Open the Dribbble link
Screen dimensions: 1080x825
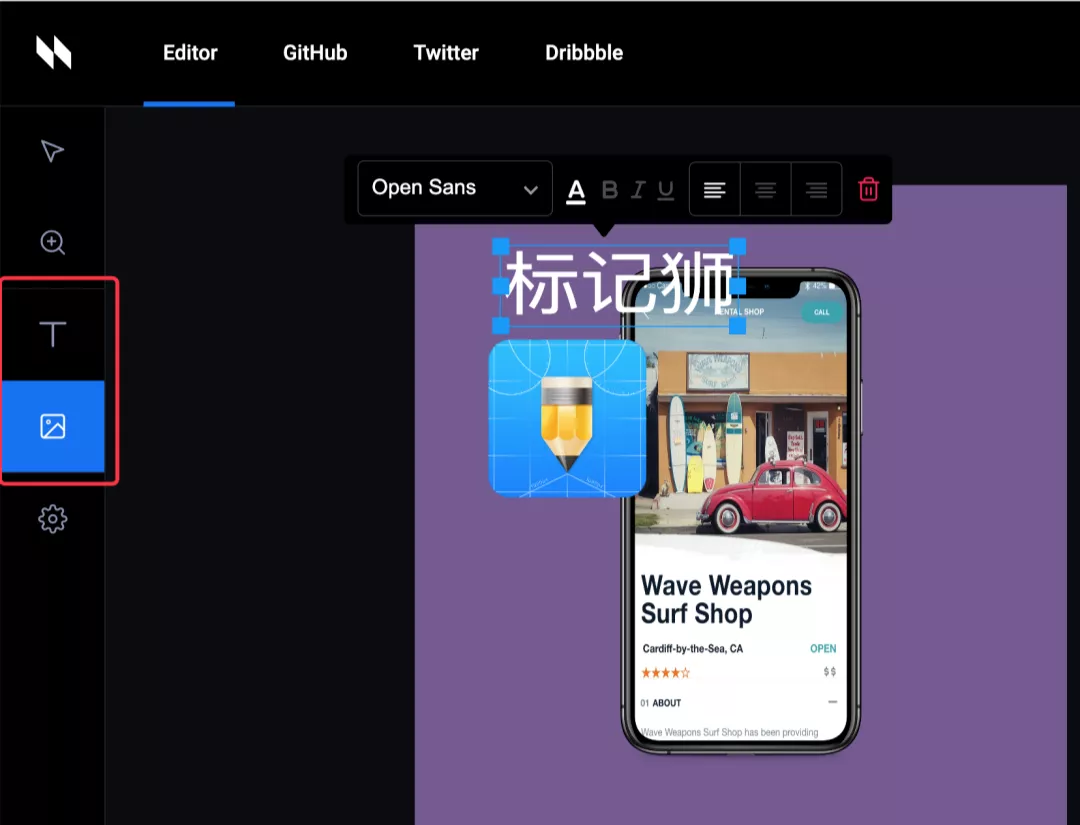tap(584, 53)
